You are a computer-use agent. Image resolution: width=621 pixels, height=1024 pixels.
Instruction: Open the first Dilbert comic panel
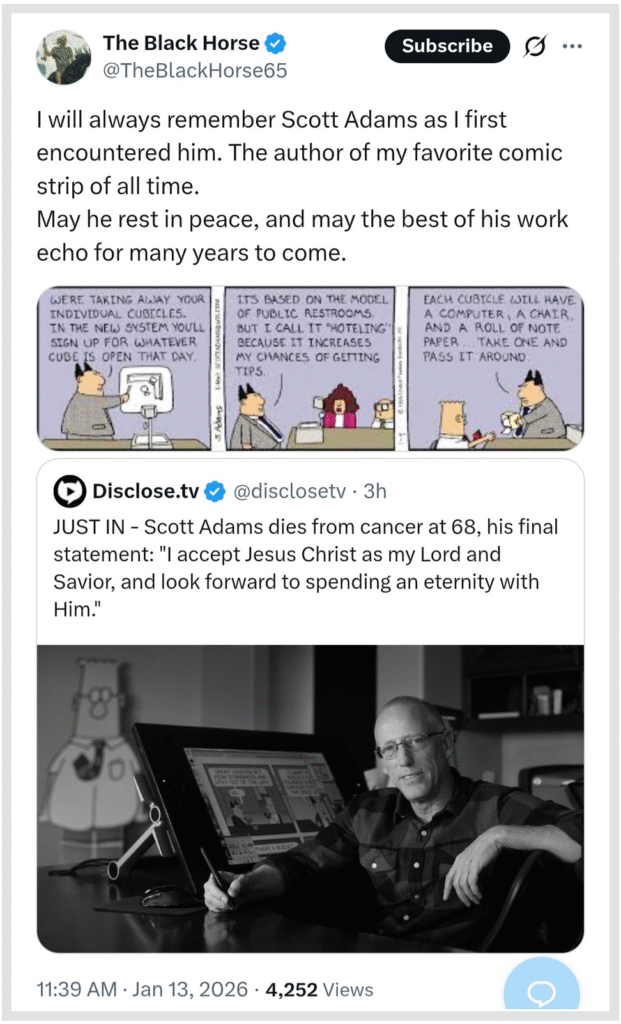tap(124, 368)
